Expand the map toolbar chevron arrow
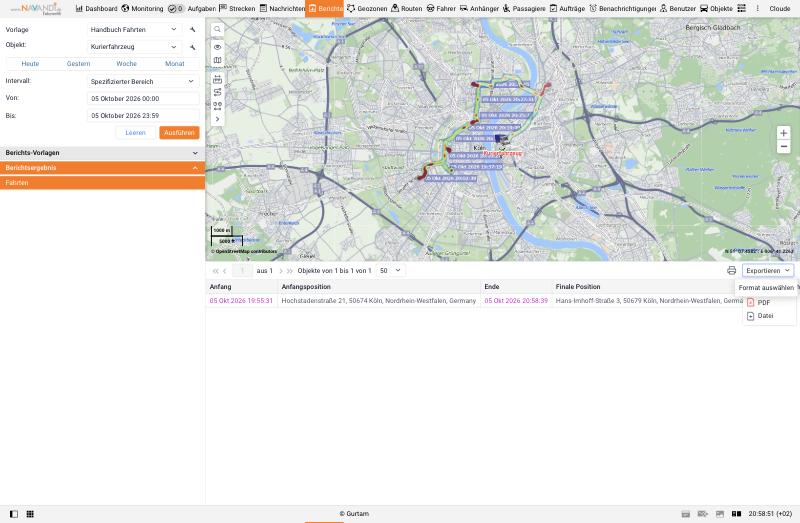 click(217, 119)
